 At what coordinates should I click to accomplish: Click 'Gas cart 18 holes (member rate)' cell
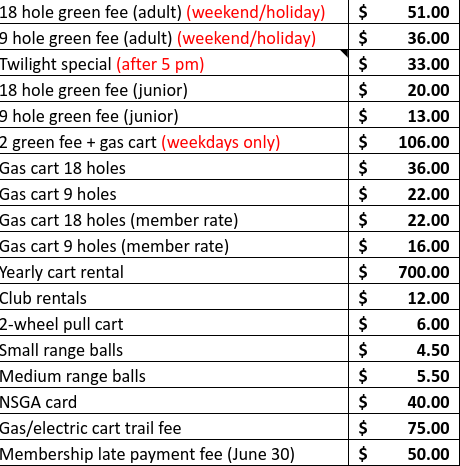(174, 219)
